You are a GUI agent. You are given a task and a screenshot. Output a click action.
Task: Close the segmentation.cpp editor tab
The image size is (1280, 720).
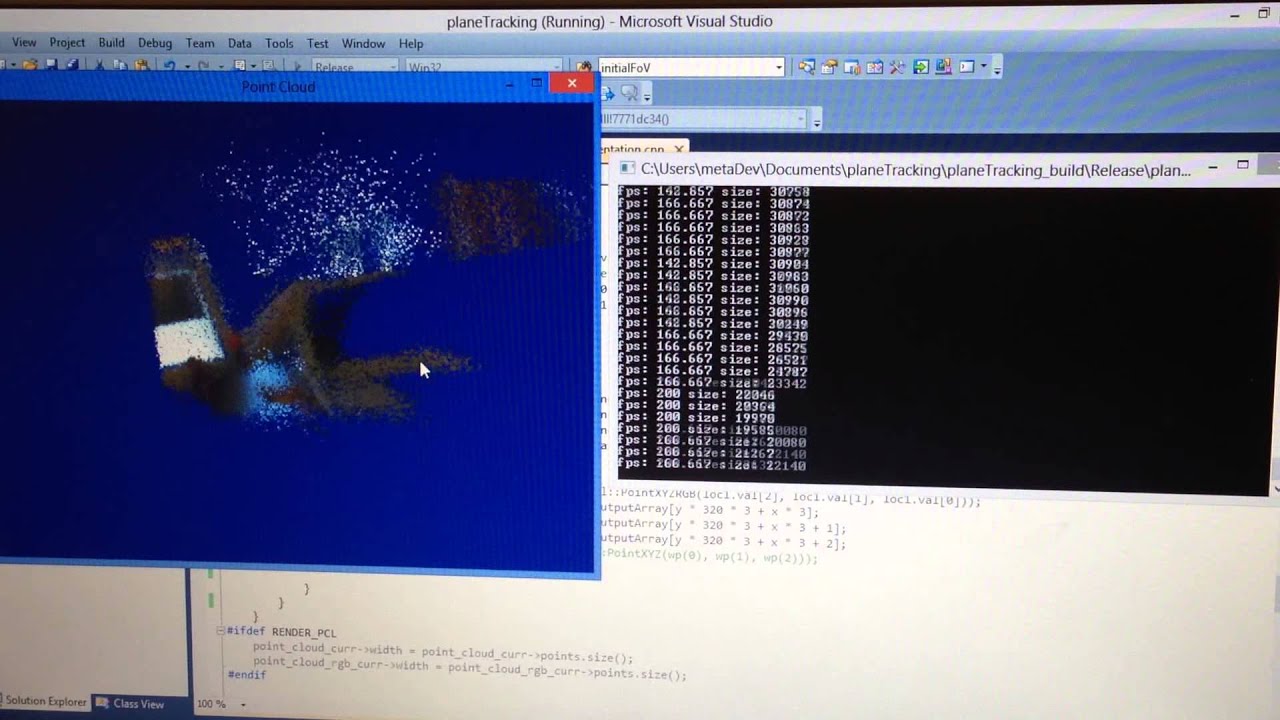point(679,149)
